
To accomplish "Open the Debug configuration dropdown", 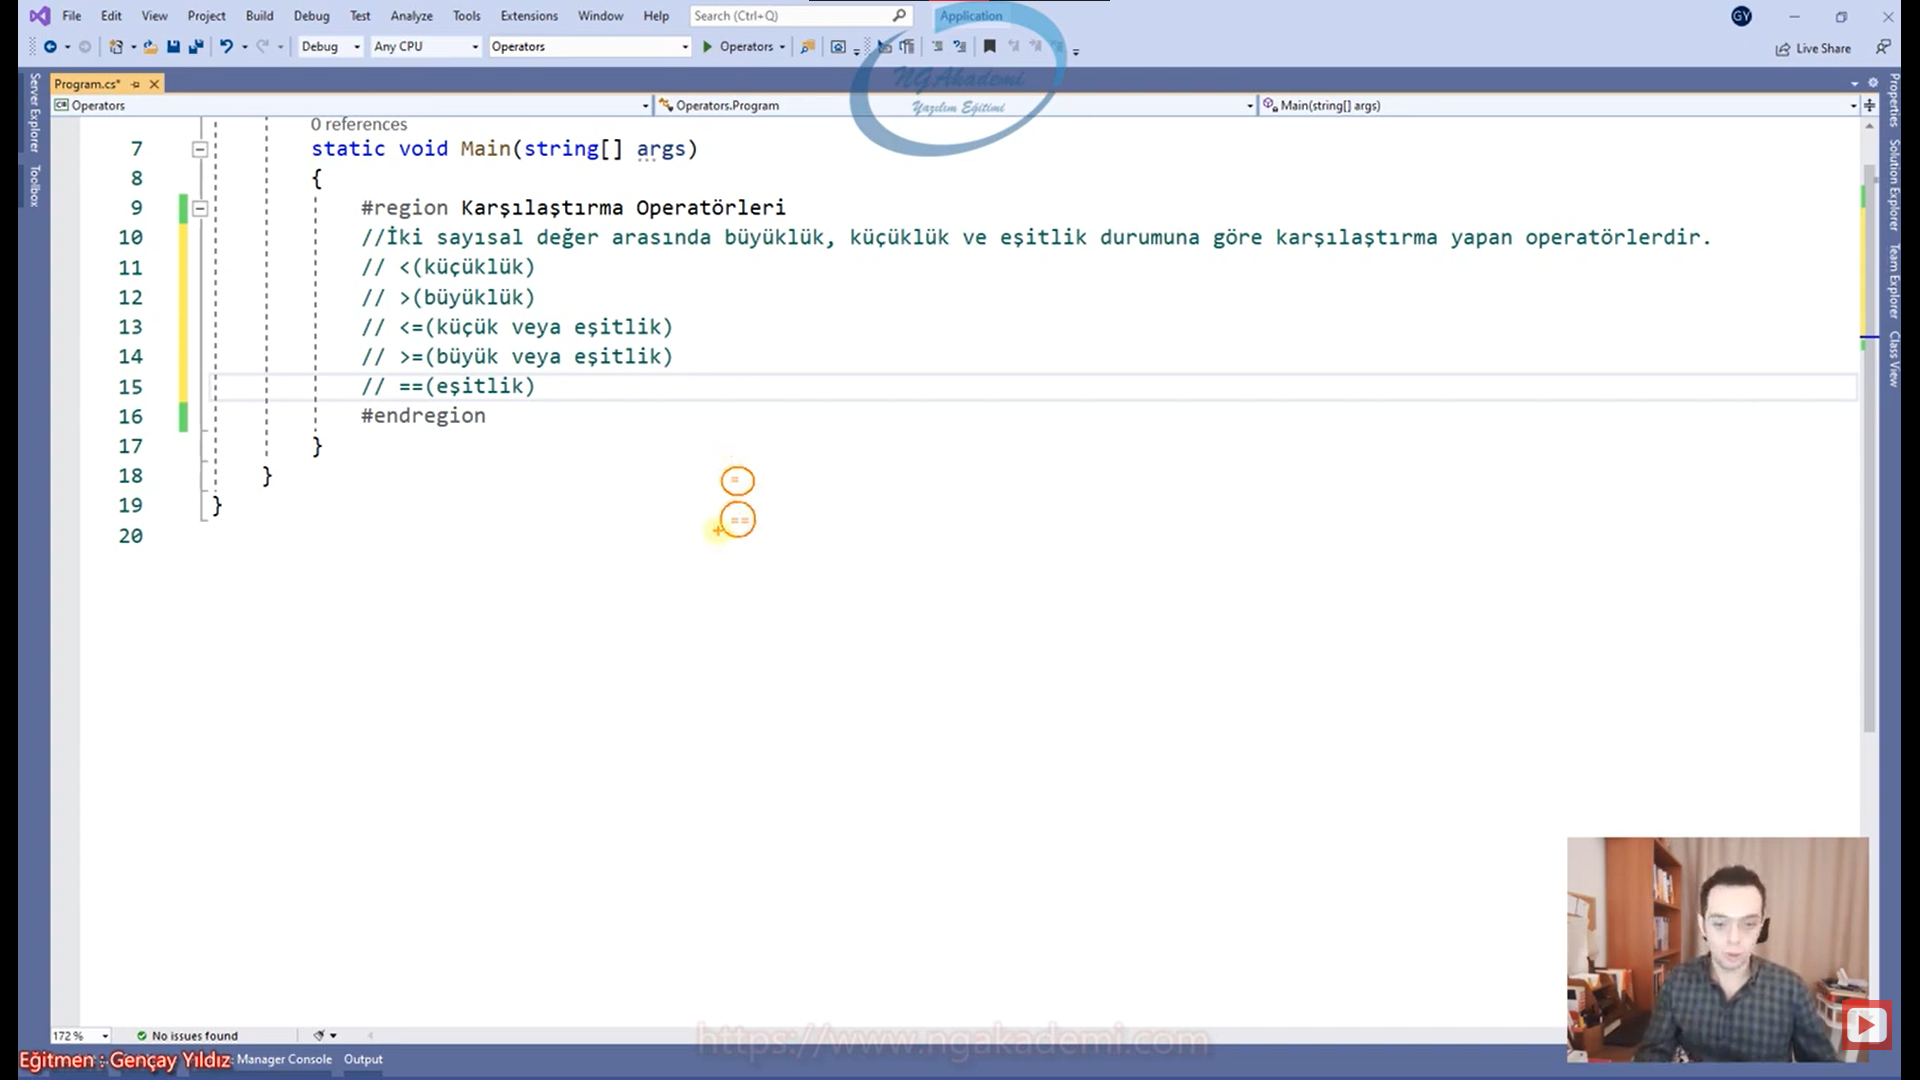I will click(x=330, y=47).
